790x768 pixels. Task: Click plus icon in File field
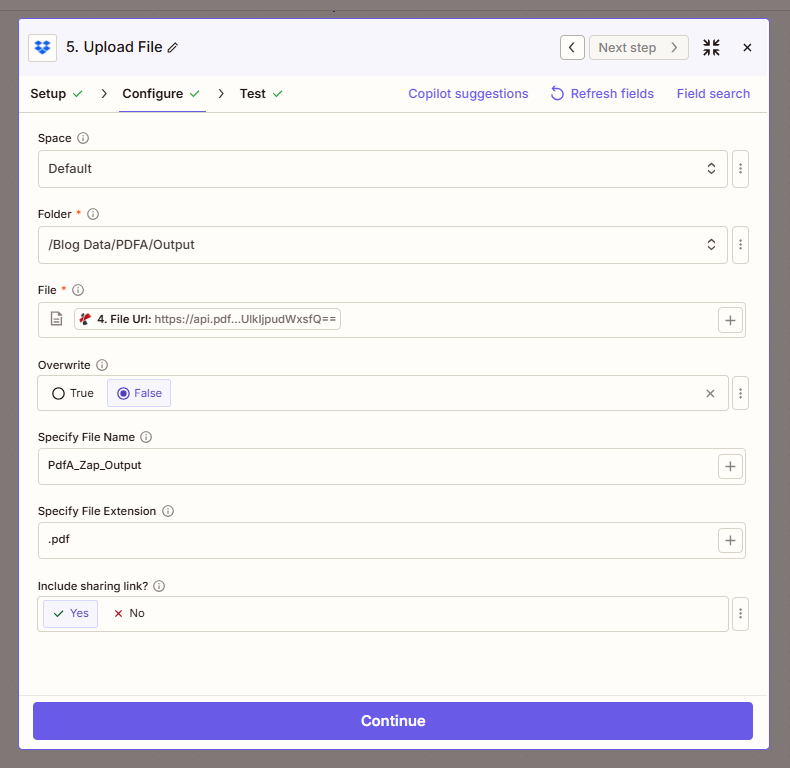tap(730, 320)
